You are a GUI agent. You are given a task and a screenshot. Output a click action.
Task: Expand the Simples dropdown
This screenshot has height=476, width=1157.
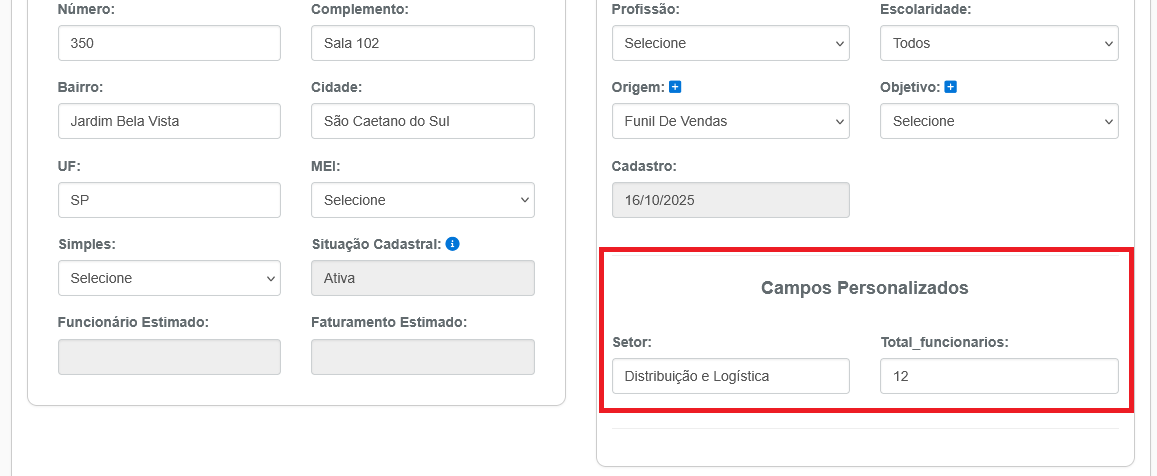coord(169,278)
